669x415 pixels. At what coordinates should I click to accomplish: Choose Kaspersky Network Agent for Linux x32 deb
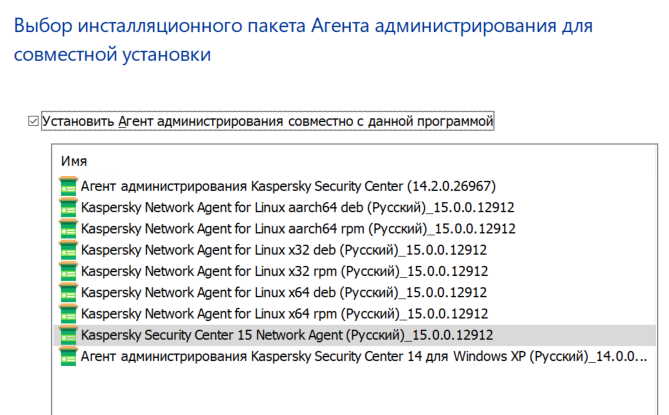[x=283, y=250]
